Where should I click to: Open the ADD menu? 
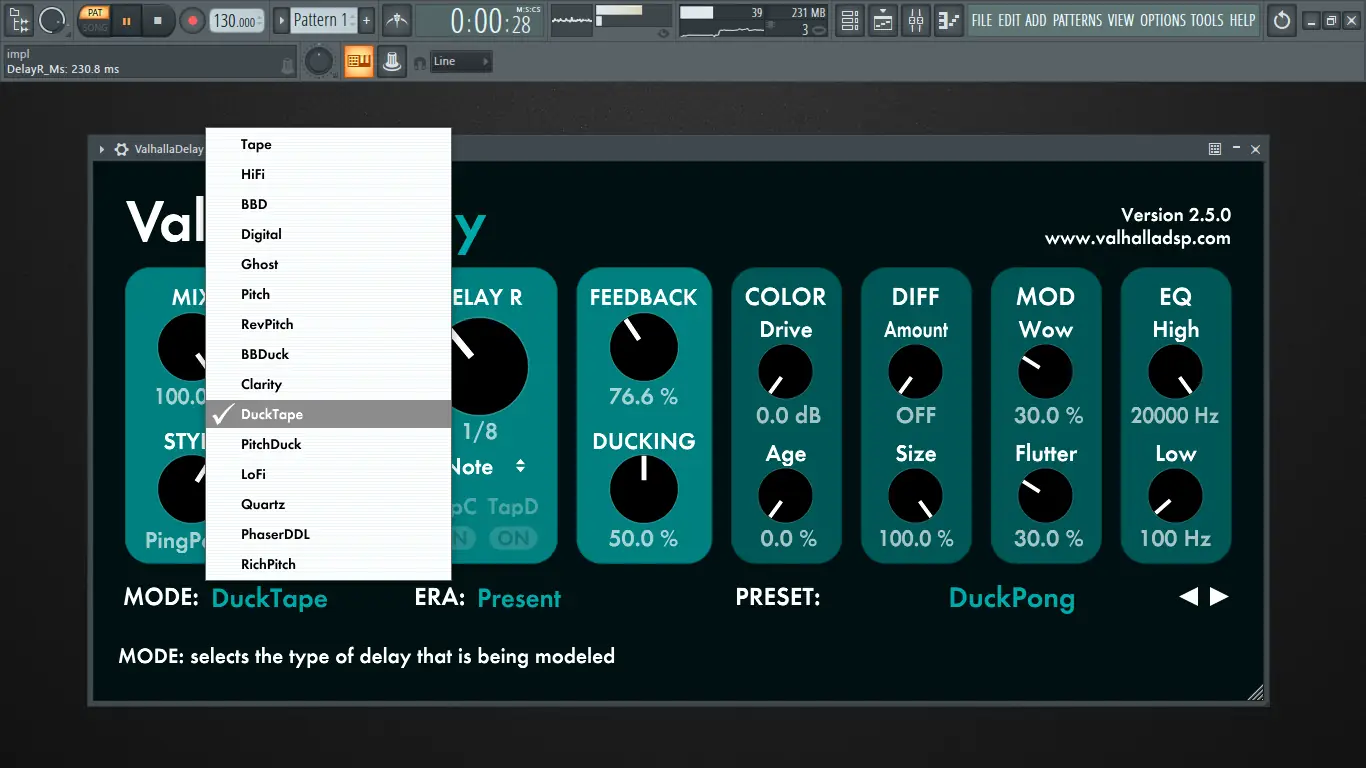tap(1036, 20)
